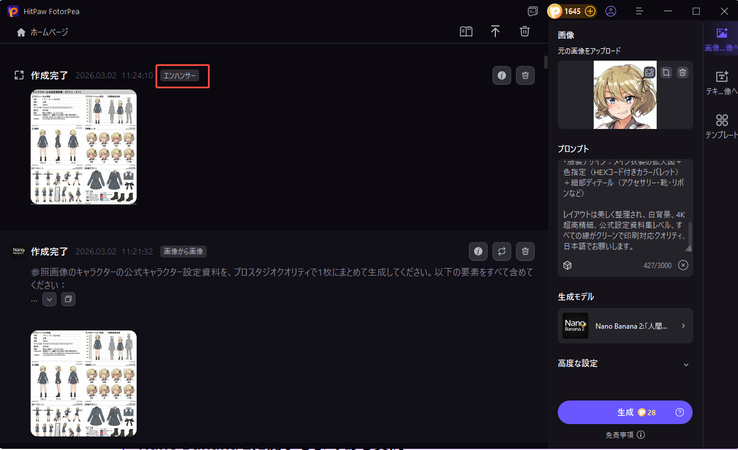Preview the uploaded image with expand icon
The width and height of the screenshot is (738, 450).
click(x=650, y=72)
